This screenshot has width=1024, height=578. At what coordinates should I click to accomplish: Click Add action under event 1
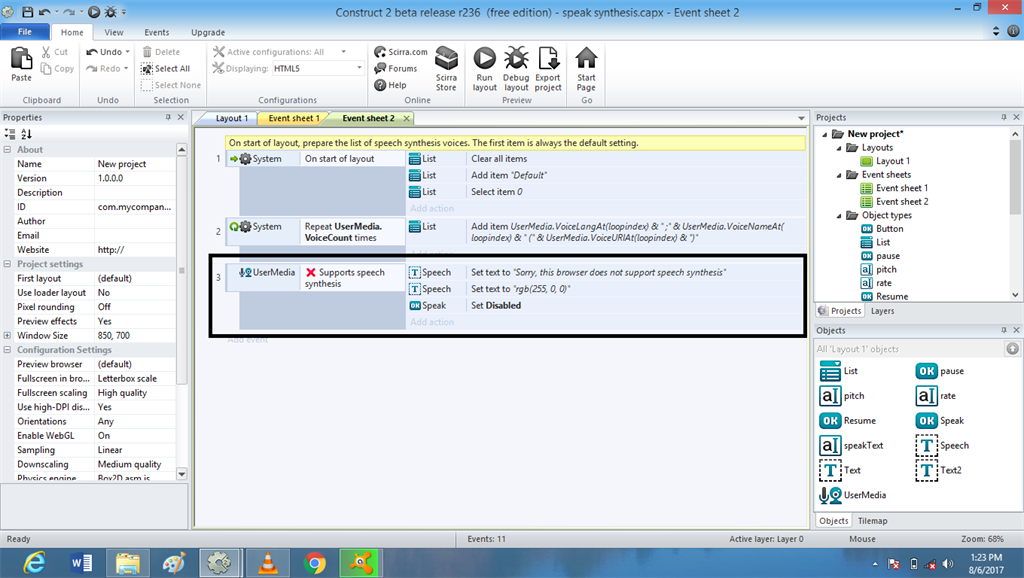(432, 208)
